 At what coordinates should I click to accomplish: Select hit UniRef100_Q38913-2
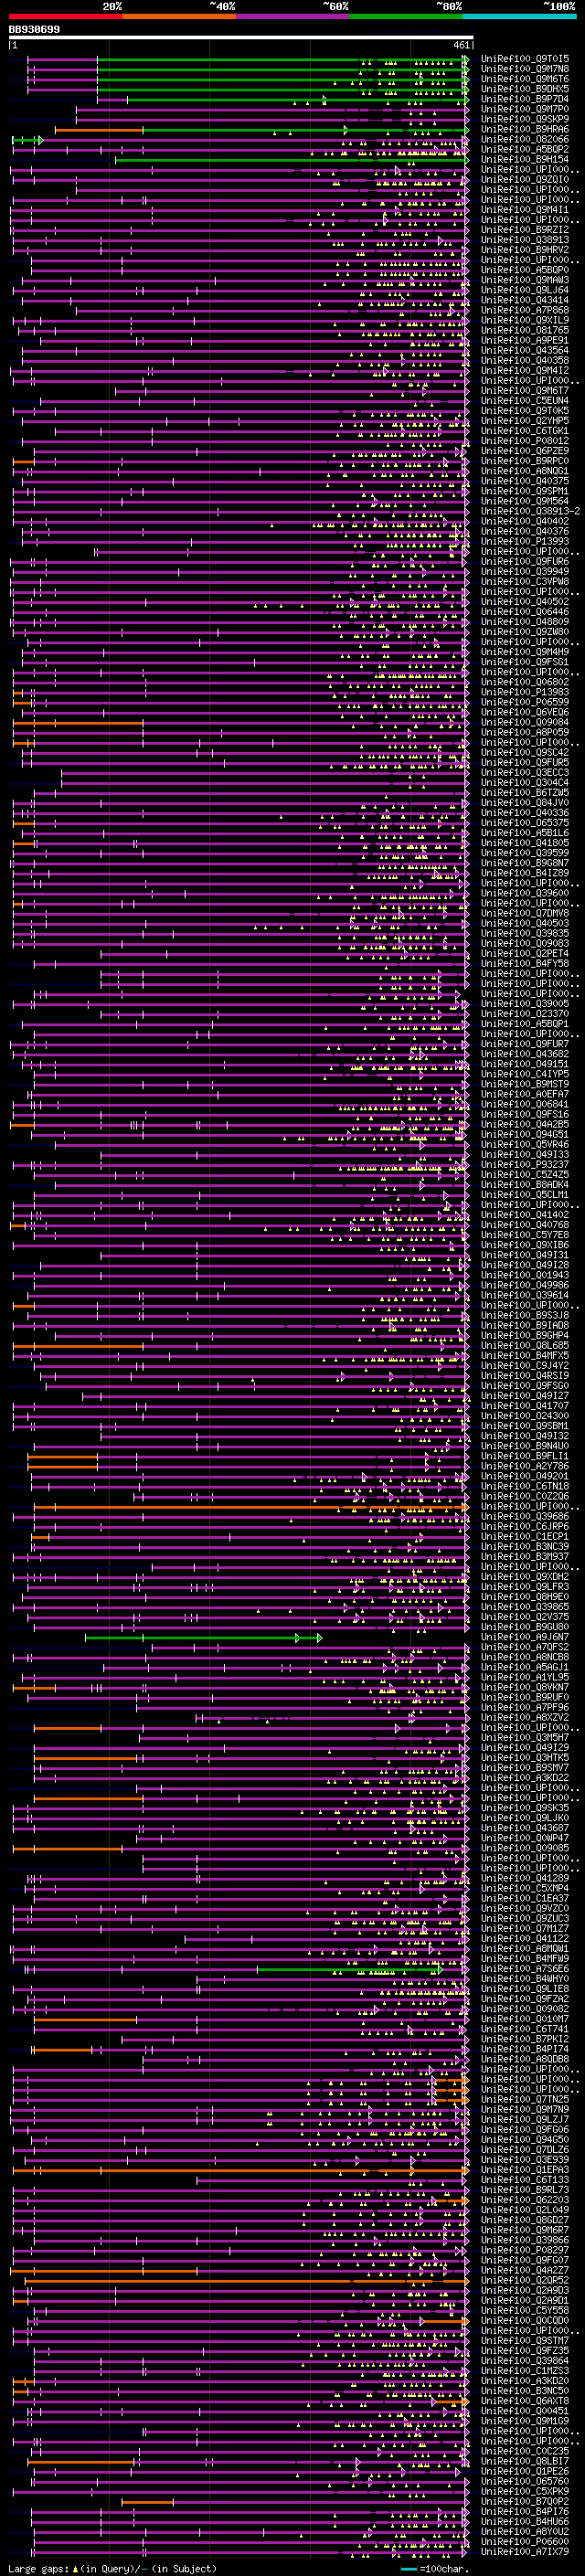click(x=530, y=511)
